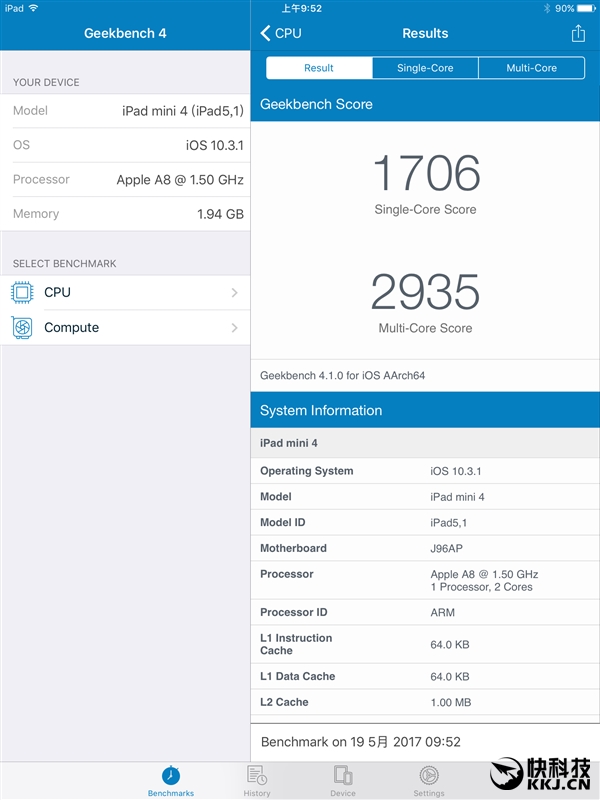
Task: Tap the share icon in top right
Action: point(578,34)
